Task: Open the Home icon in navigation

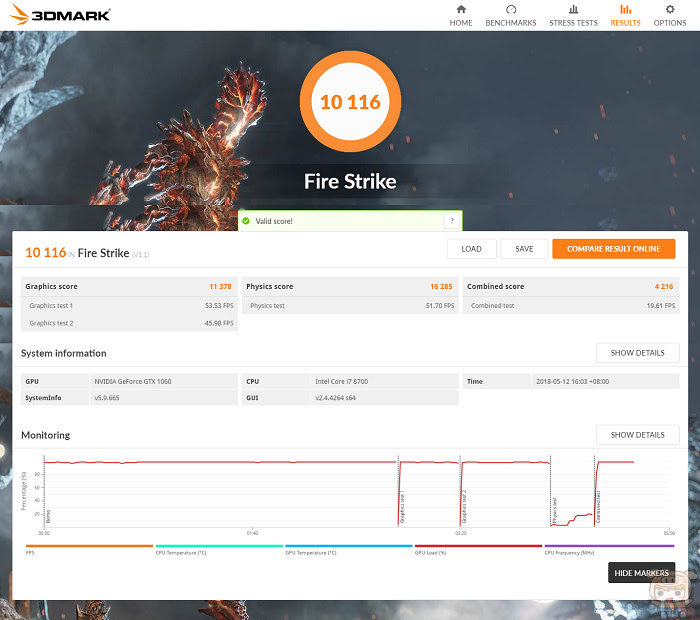Action: point(461,9)
